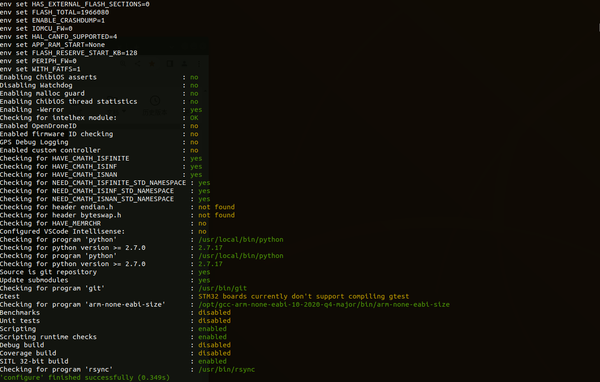The image size is (600, 382).
Task: Click the SITL 32-bit build enabled value
Action: click(x=212, y=361)
